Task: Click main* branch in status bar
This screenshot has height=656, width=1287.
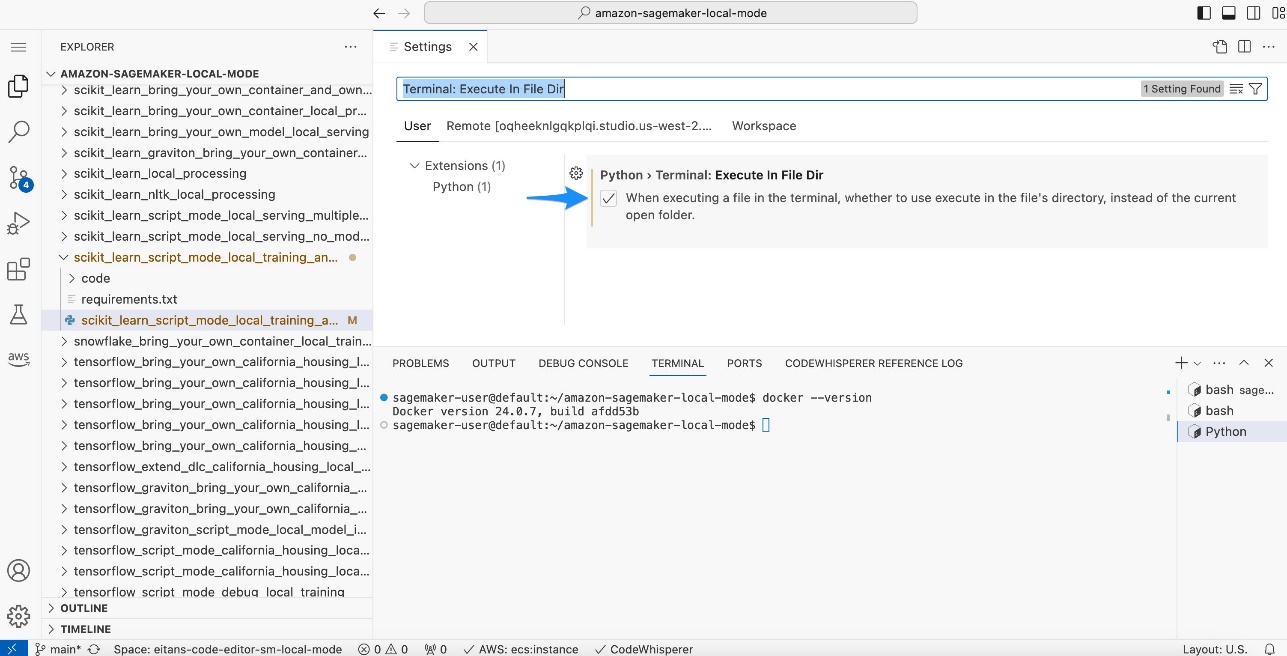Action: pyautogui.click(x=57, y=649)
